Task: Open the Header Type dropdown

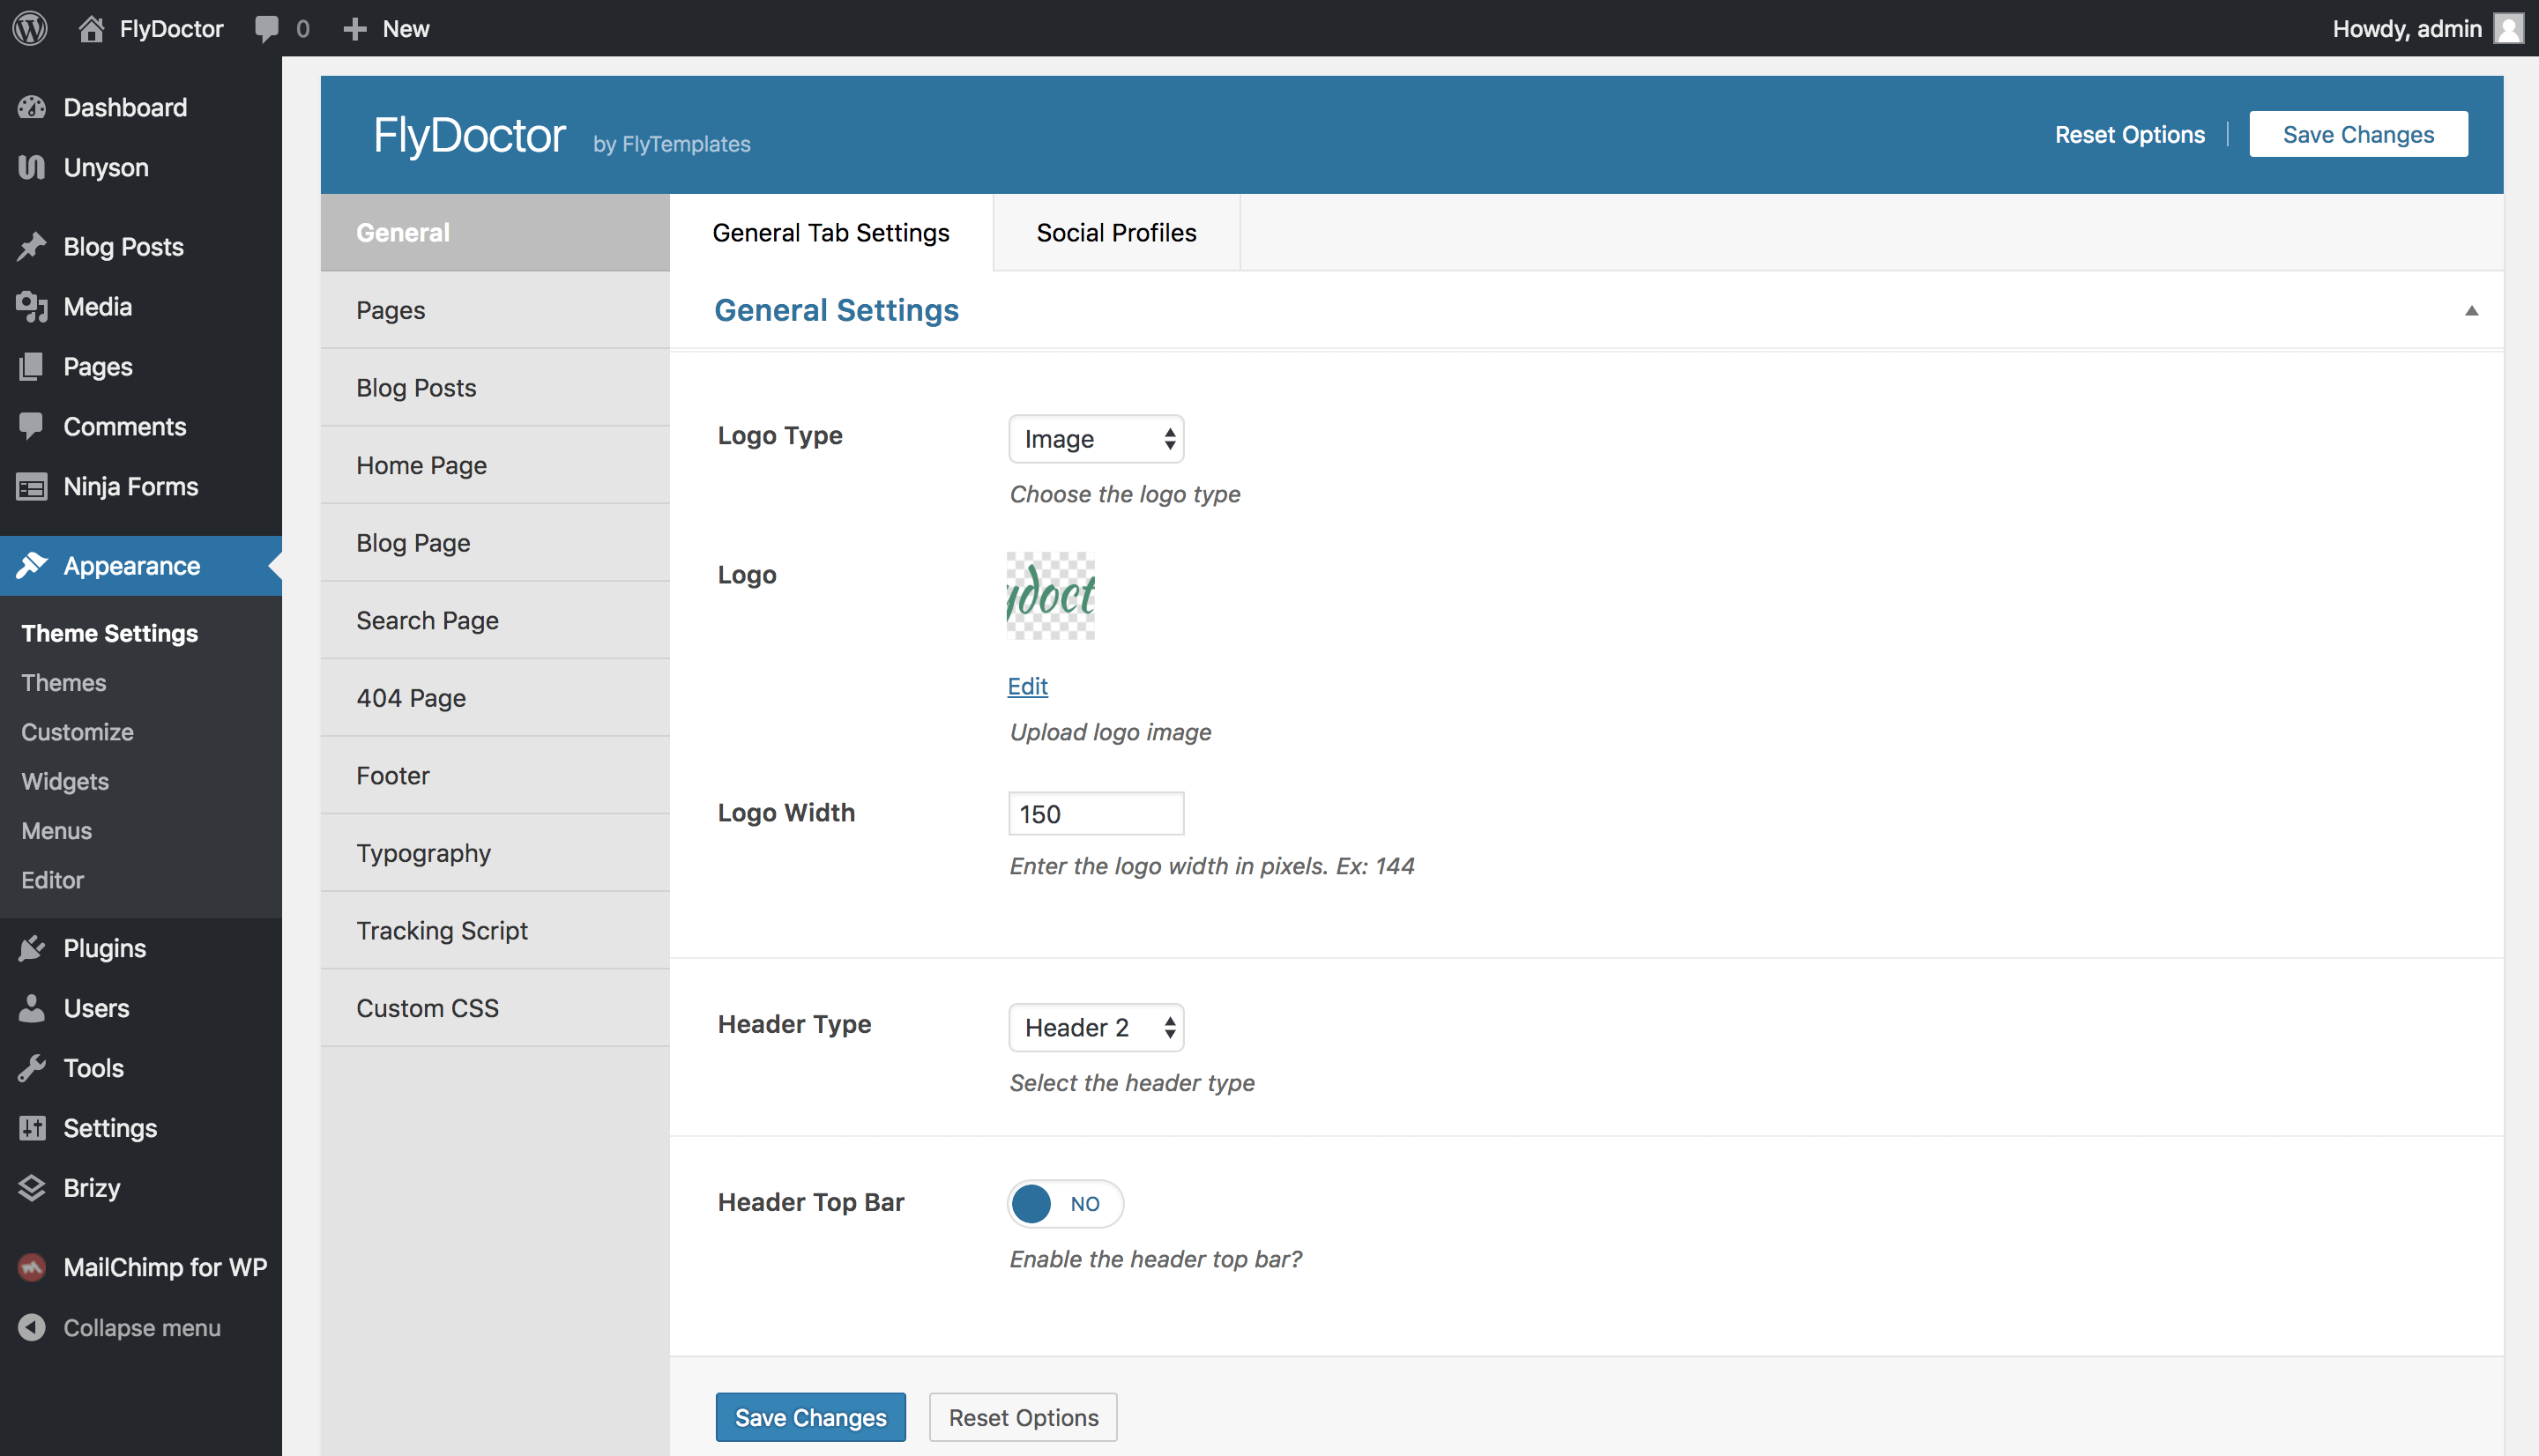Action: (x=1096, y=1027)
